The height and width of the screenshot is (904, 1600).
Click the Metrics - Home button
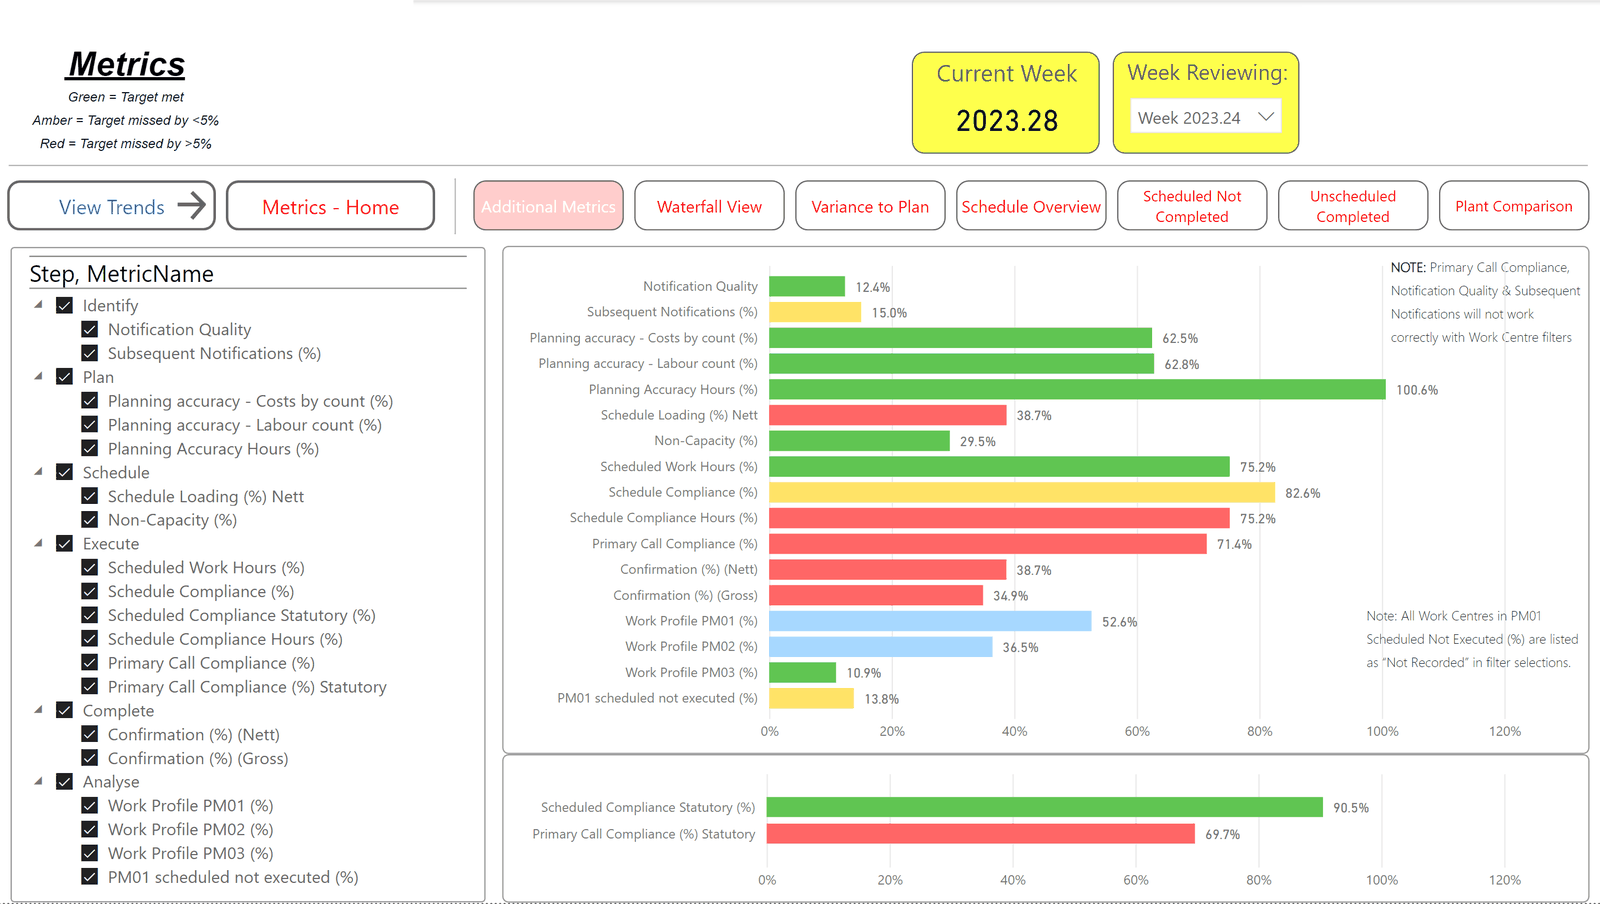tap(330, 206)
